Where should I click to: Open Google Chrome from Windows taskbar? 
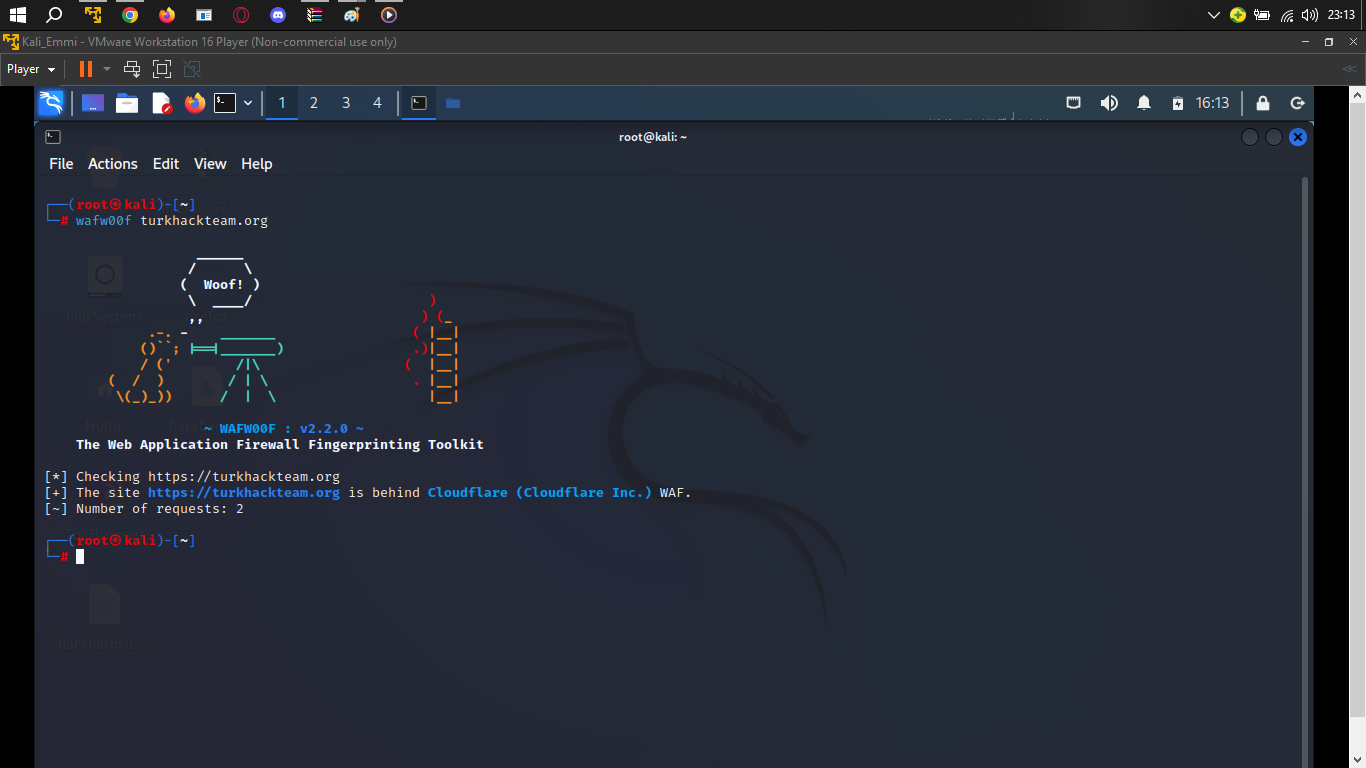pos(130,15)
